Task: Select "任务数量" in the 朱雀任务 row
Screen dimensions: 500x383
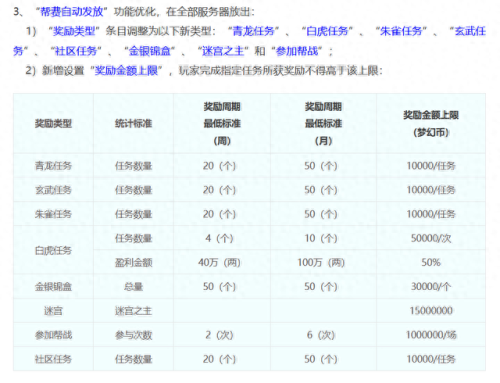Action: [x=133, y=214]
